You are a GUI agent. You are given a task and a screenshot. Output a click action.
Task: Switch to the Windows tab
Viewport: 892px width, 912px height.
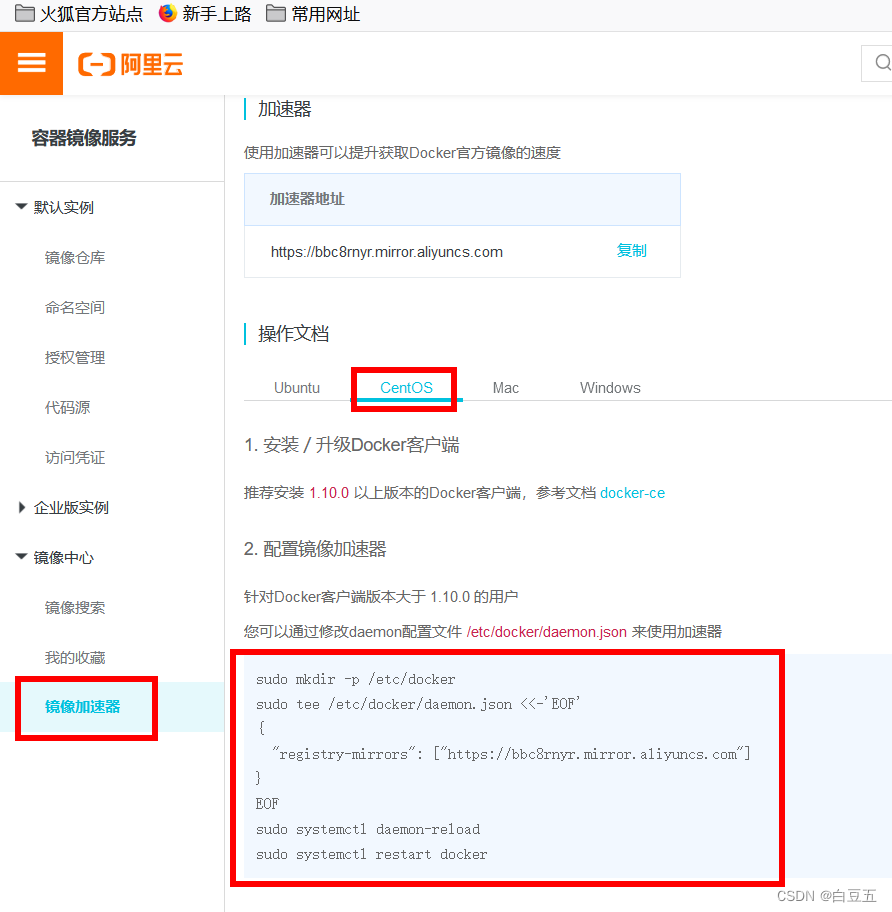pyautogui.click(x=610, y=387)
